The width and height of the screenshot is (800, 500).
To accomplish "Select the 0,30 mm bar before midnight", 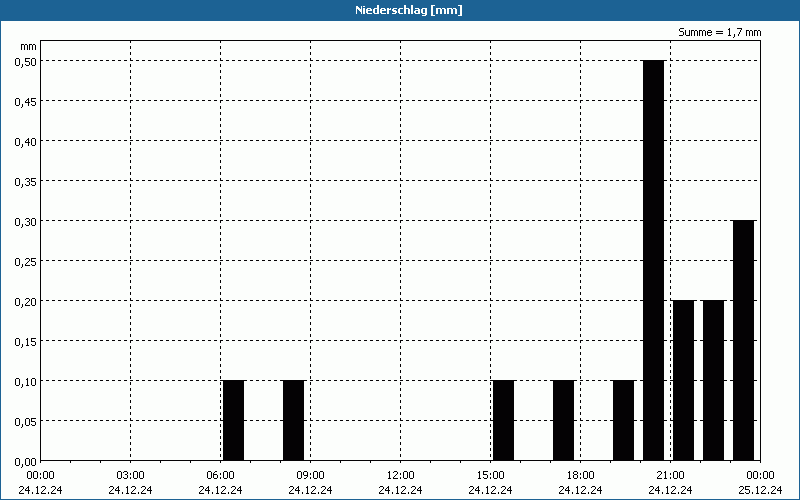I will pos(743,341).
